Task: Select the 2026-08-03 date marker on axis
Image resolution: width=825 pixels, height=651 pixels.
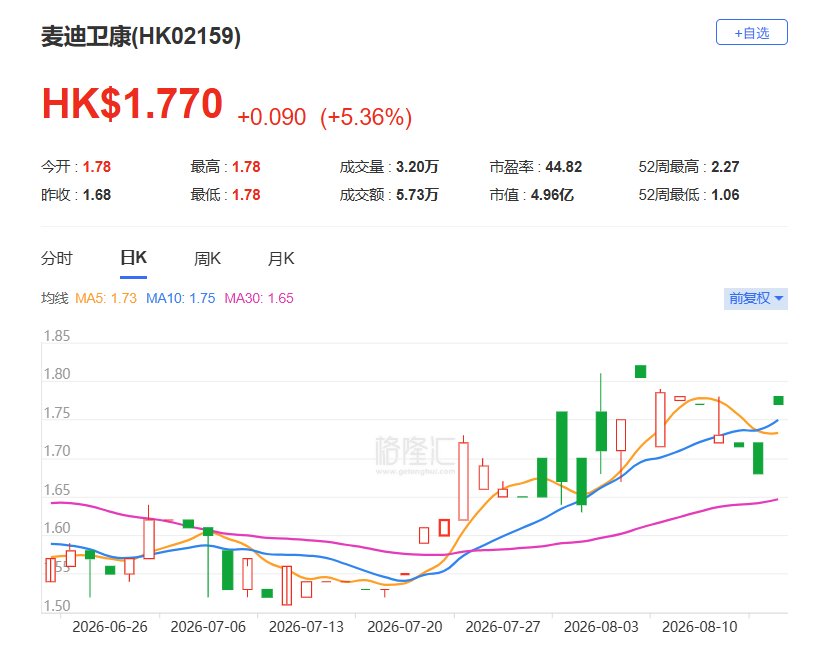Action: point(601,627)
